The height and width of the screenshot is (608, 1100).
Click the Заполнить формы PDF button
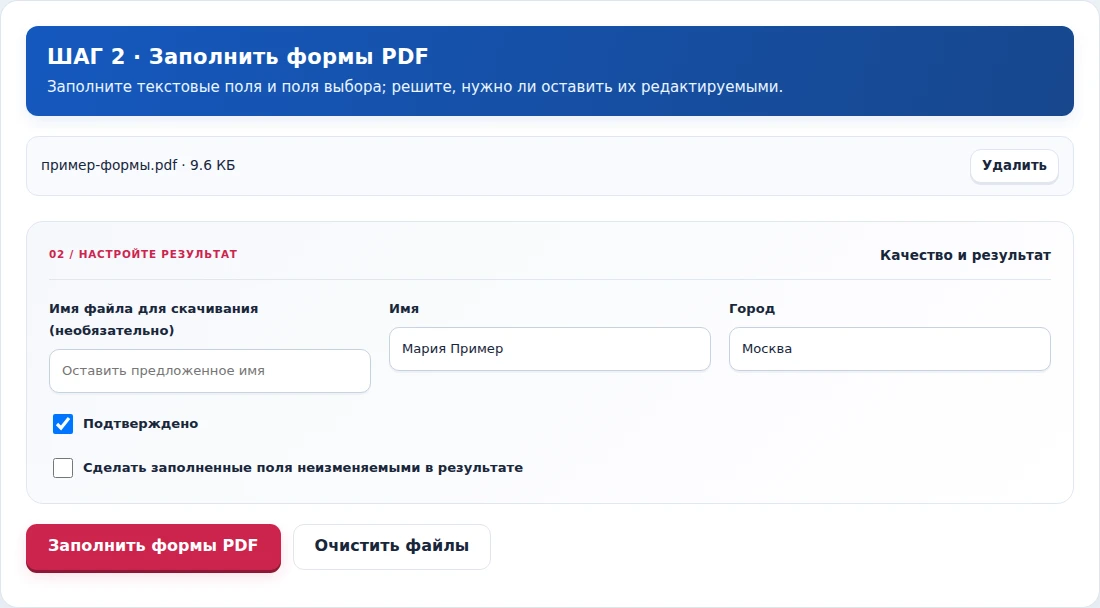(x=153, y=546)
